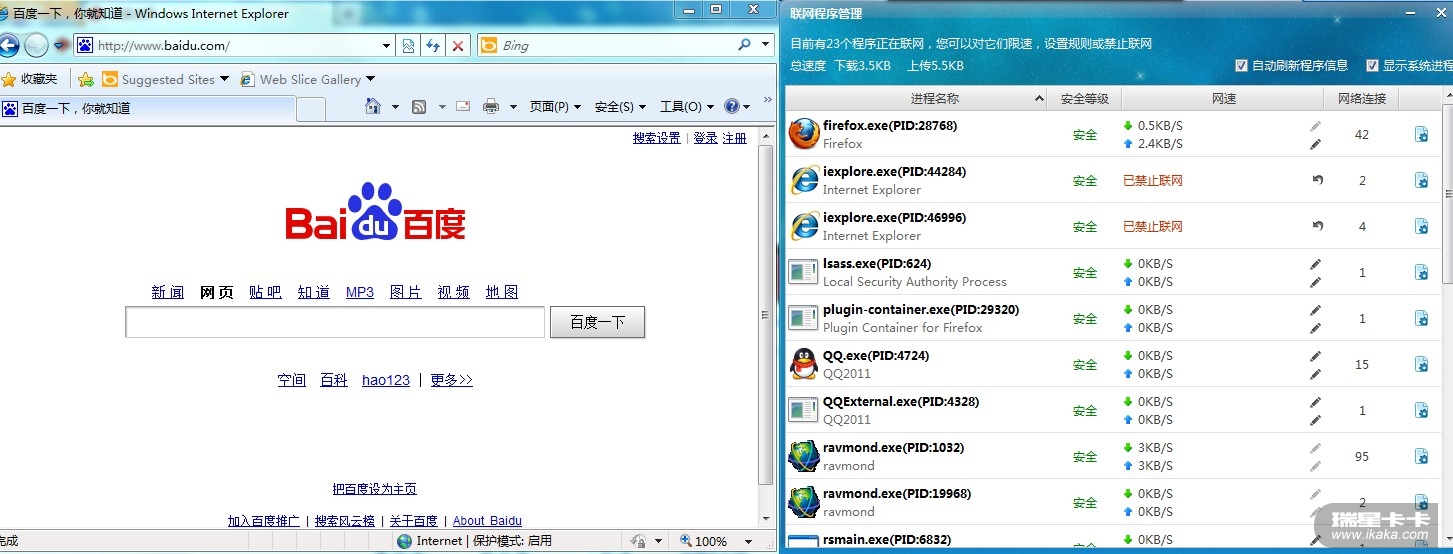This screenshot has height=554, width=1453.
Task: Open the 工具(O) menu
Action: [686, 106]
